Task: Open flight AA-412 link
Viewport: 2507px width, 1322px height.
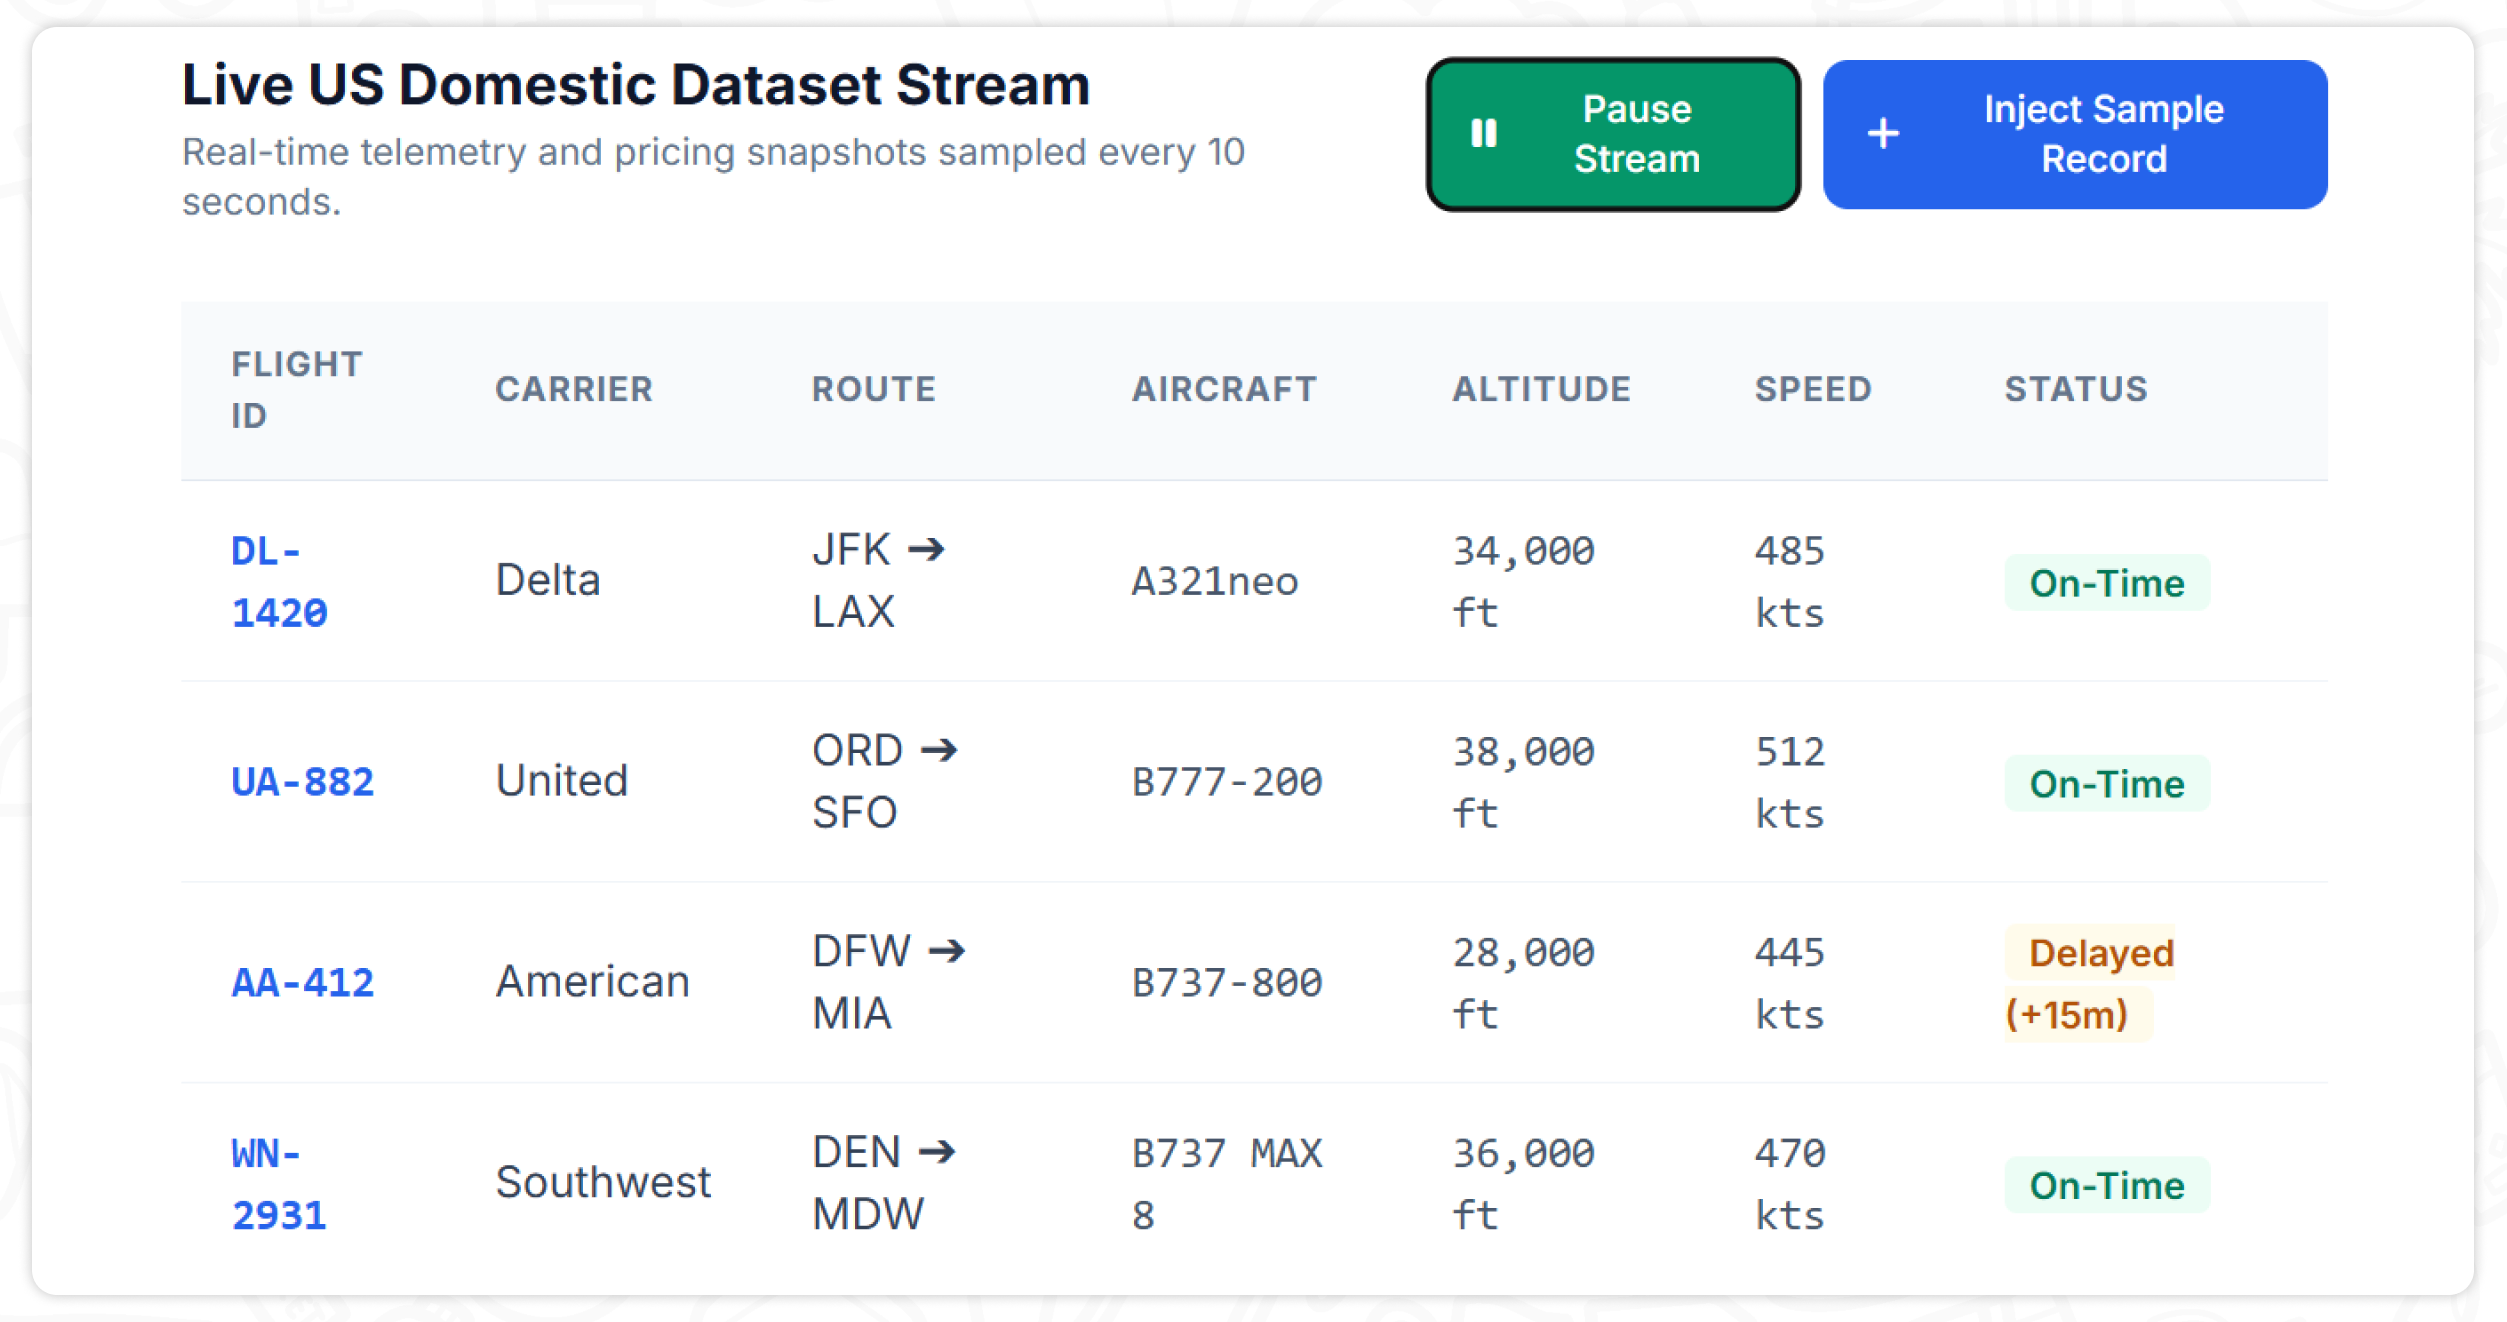Action: [302, 983]
